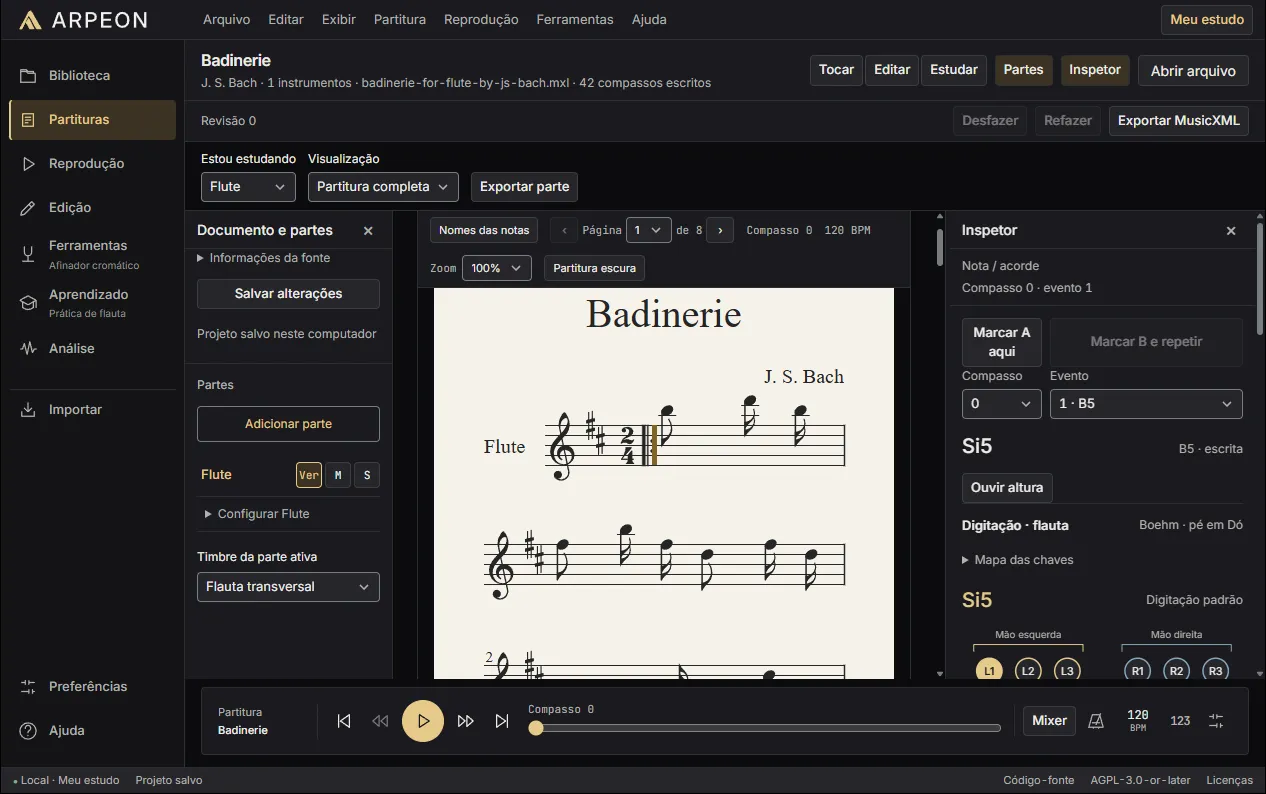Start playback with round play button

click(423, 721)
